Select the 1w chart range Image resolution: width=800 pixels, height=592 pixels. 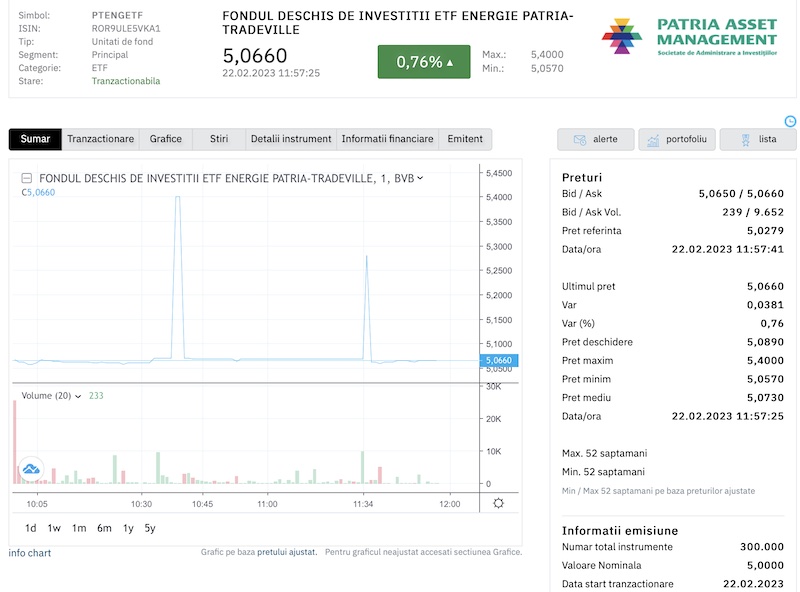(54, 528)
